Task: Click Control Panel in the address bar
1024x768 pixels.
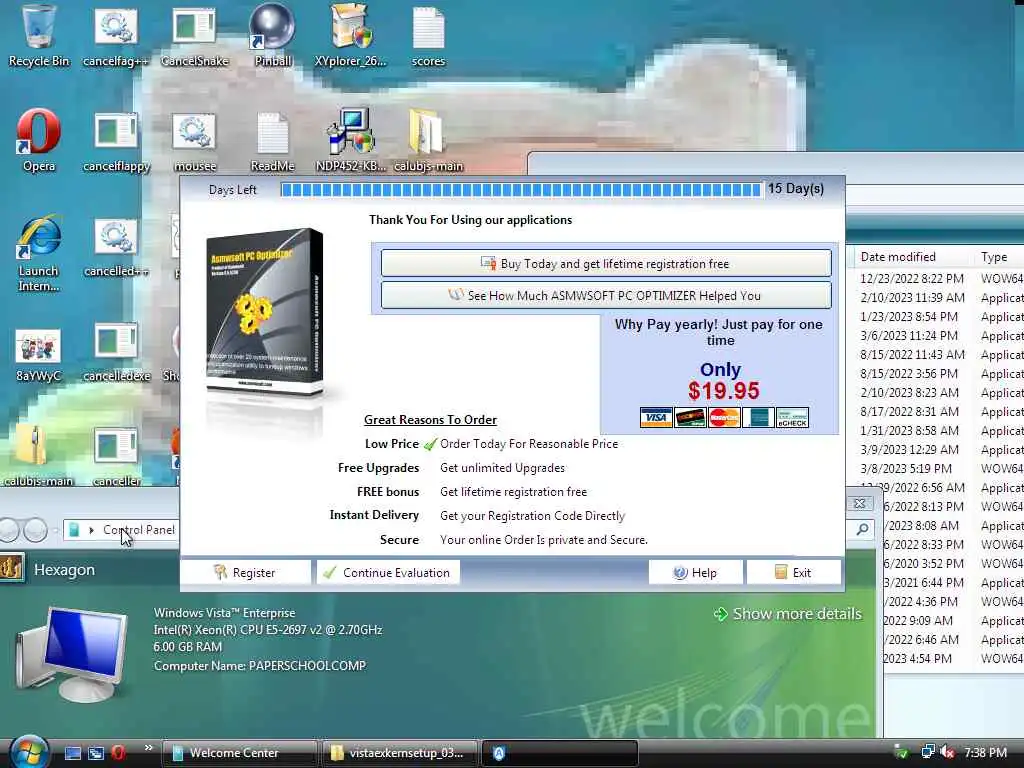Action: coord(138,530)
